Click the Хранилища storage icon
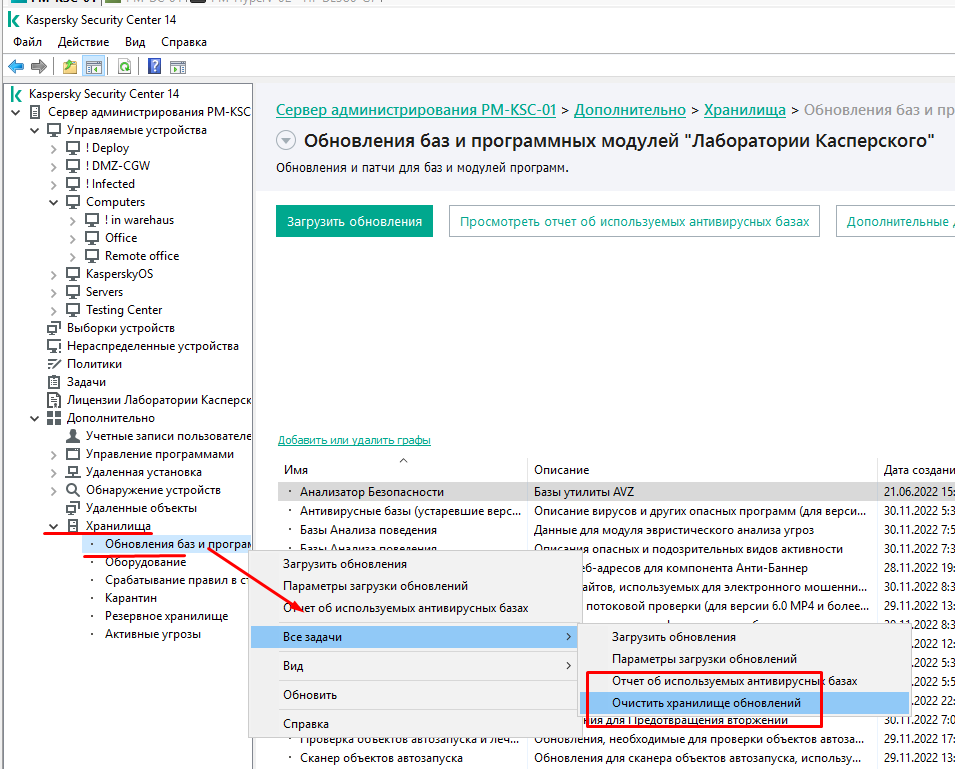Viewport: 955px width, 769px height. click(x=73, y=526)
